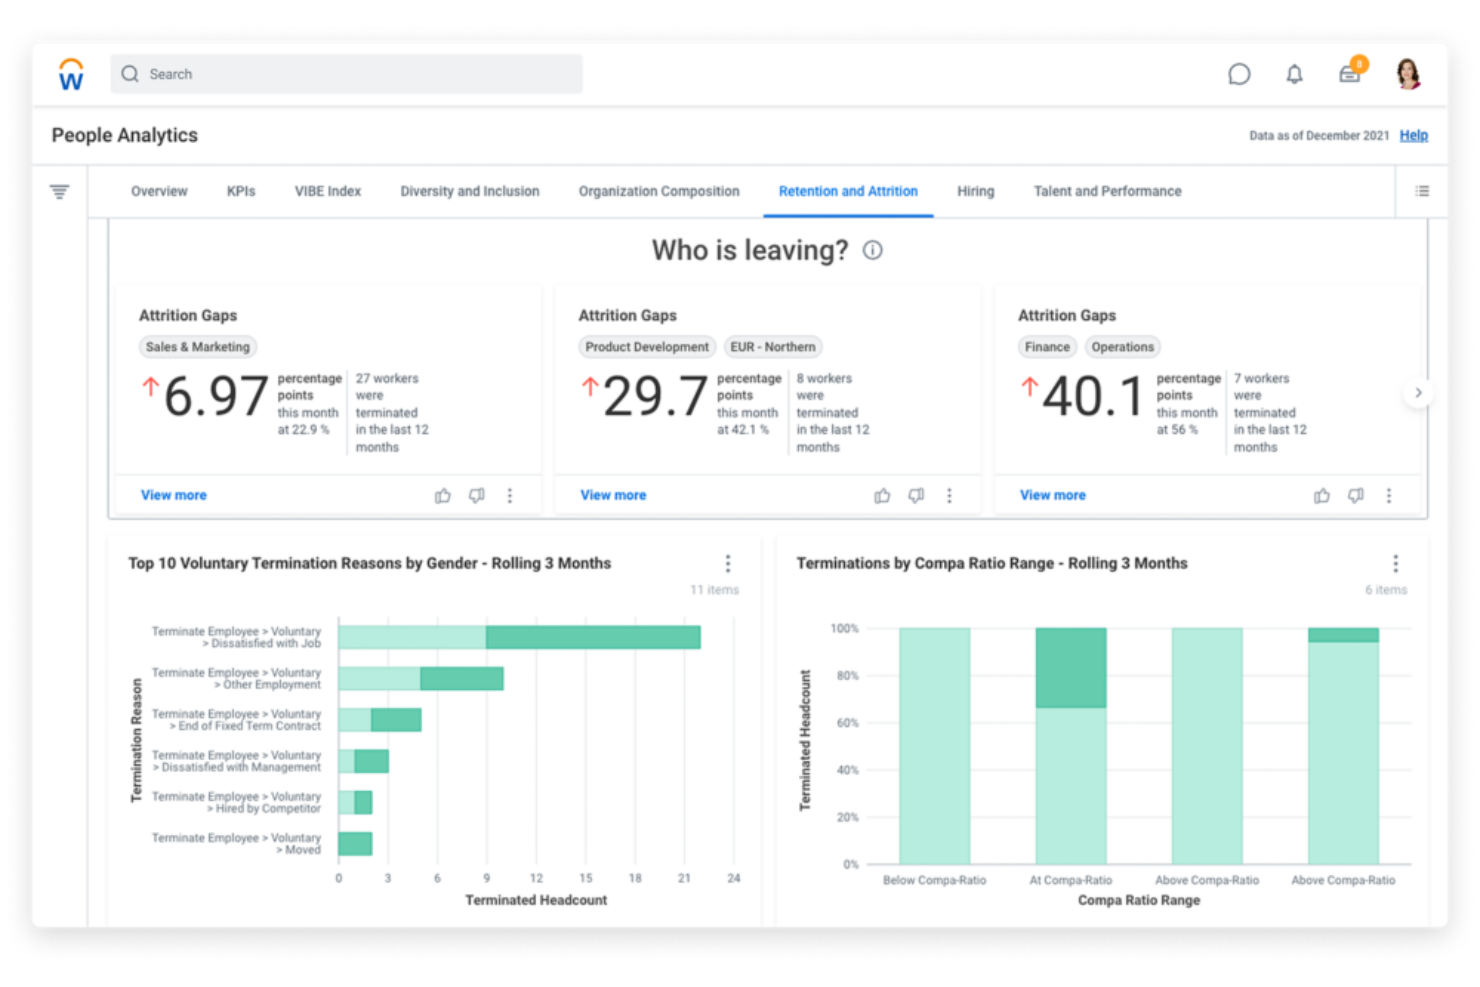Click the Workday logo icon
This screenshot has width=1480, height=987.
[71, 75]
